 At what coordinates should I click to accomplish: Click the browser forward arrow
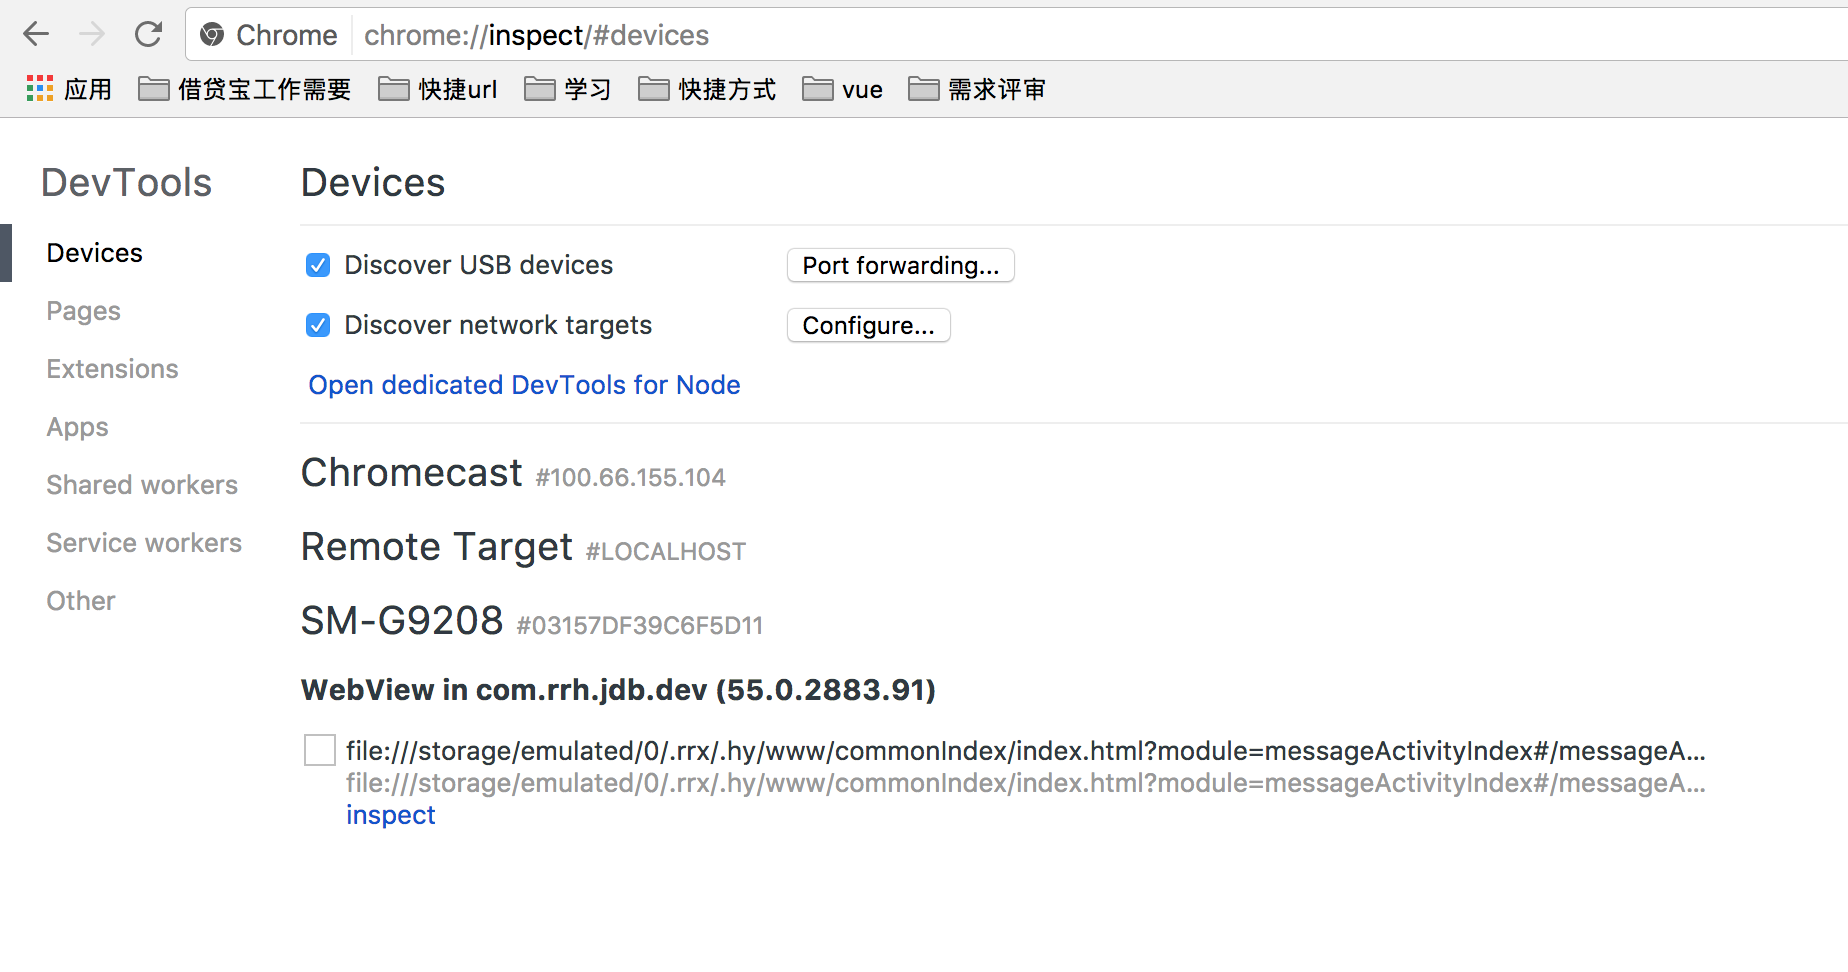92,35
